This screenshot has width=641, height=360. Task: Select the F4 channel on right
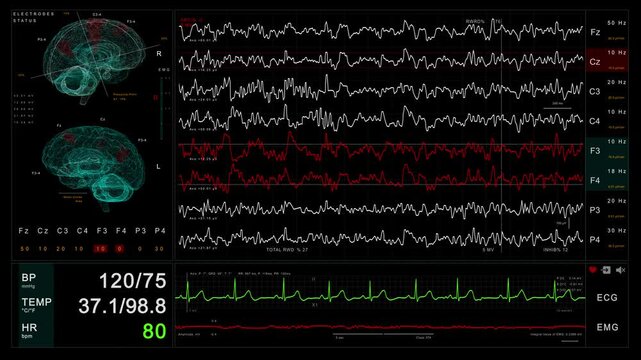tap(595, 180)
